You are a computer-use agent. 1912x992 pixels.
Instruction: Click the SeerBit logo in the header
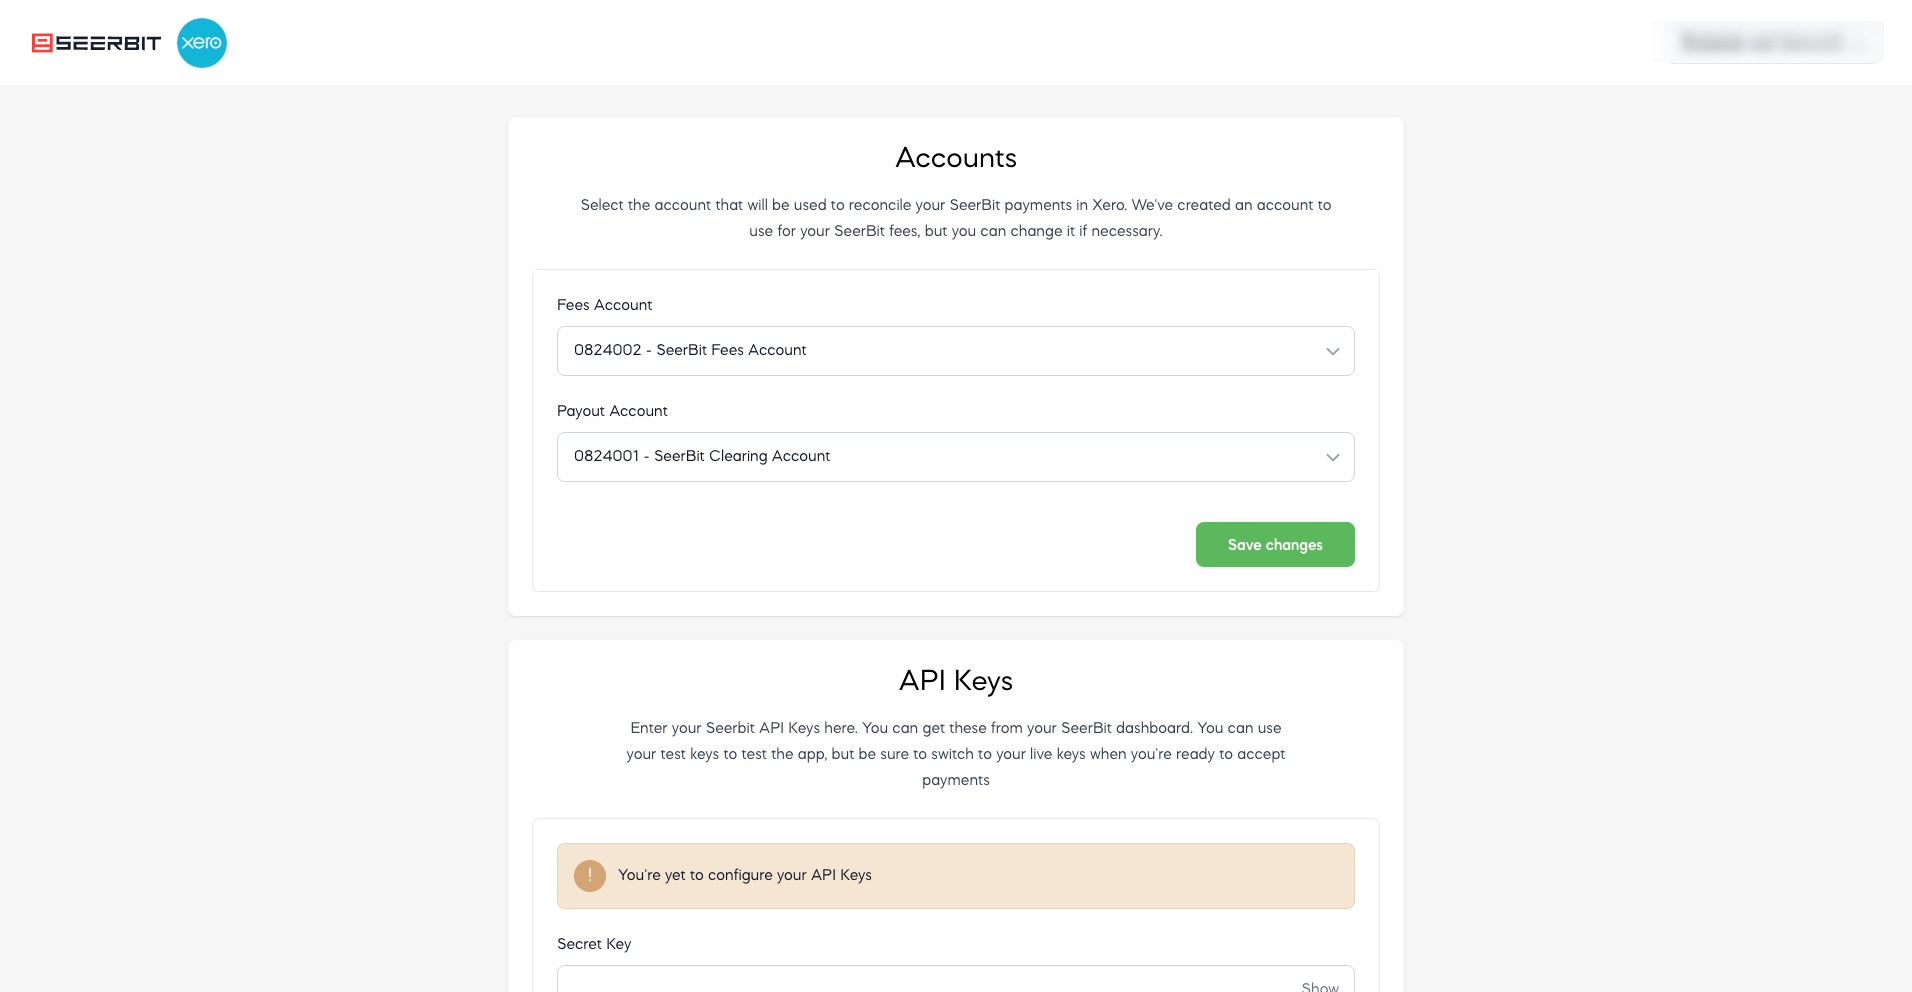pos(97,43)
